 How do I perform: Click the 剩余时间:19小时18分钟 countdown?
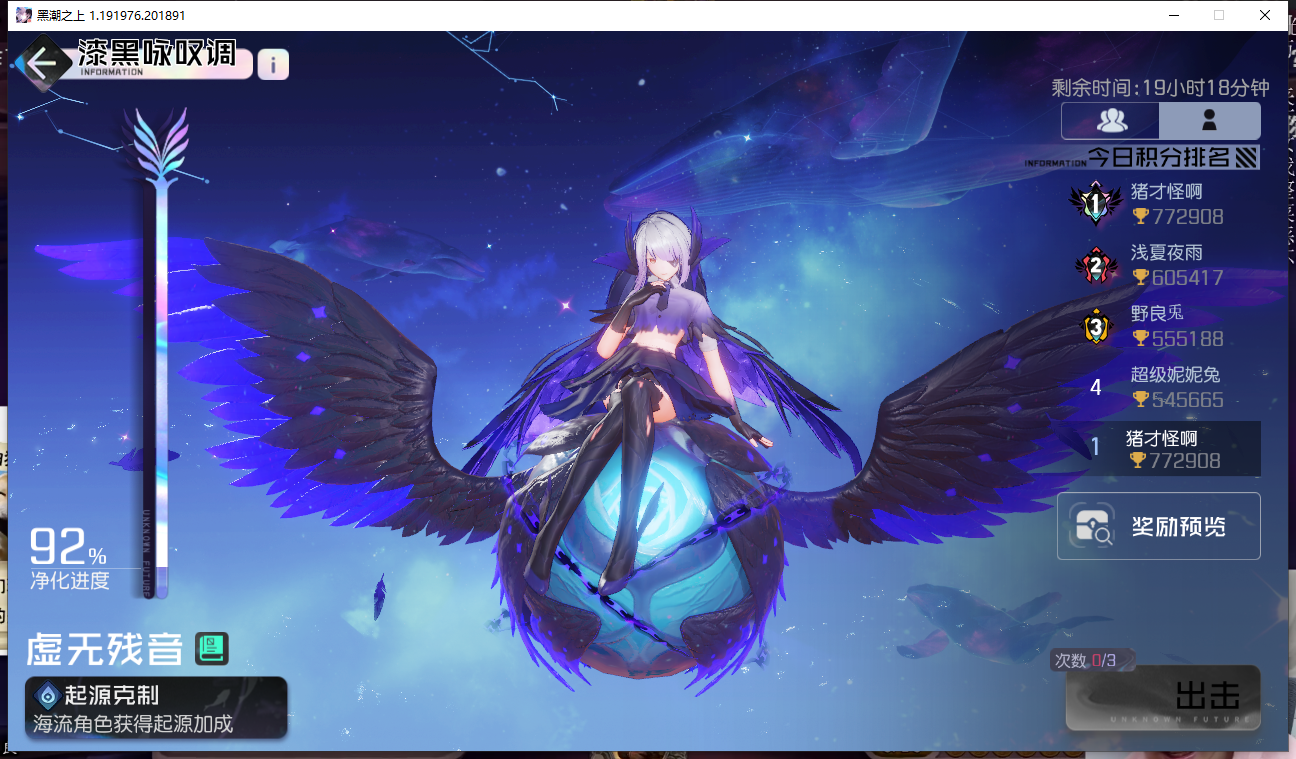coord(1160,88)
